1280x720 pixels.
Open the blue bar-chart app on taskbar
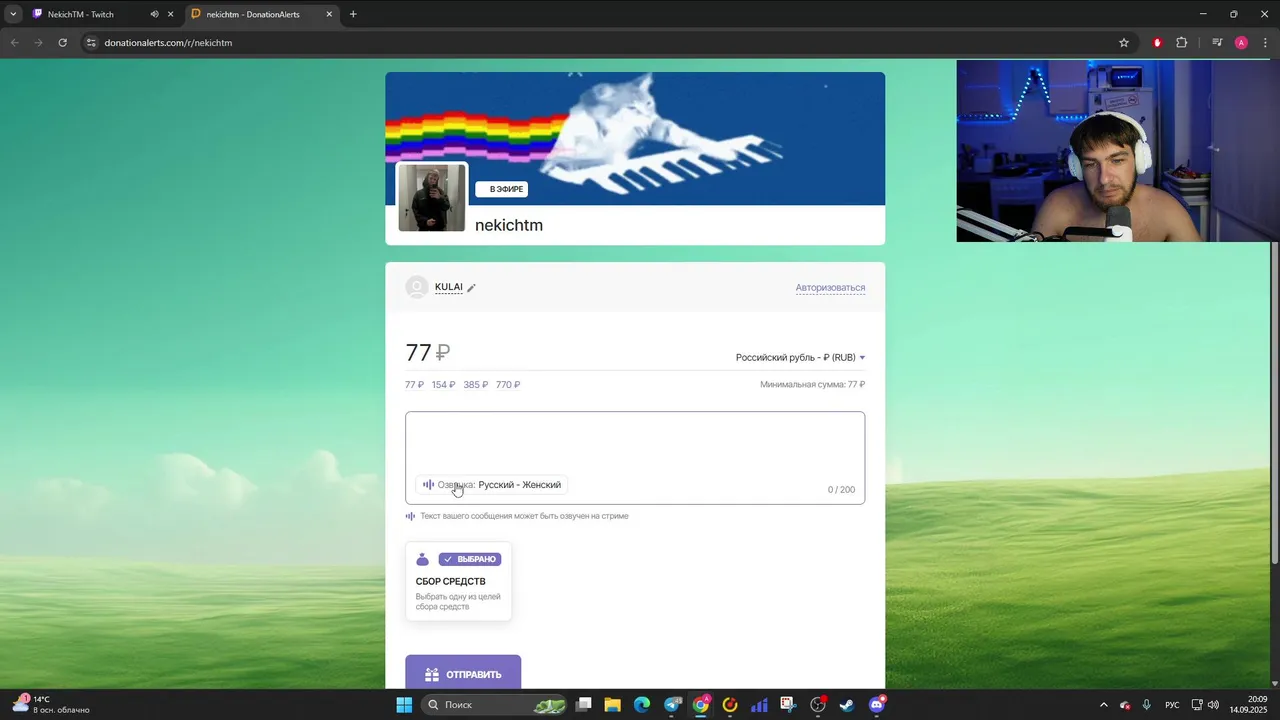[x=759, y=705]
